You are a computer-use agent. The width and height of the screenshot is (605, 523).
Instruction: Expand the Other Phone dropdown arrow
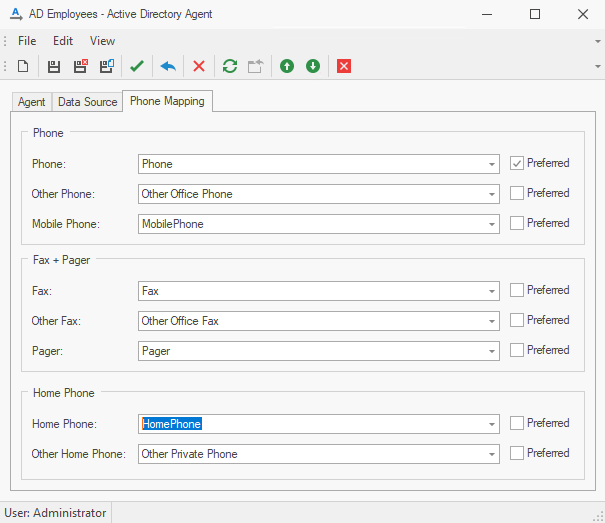click(x=492, y=194)
